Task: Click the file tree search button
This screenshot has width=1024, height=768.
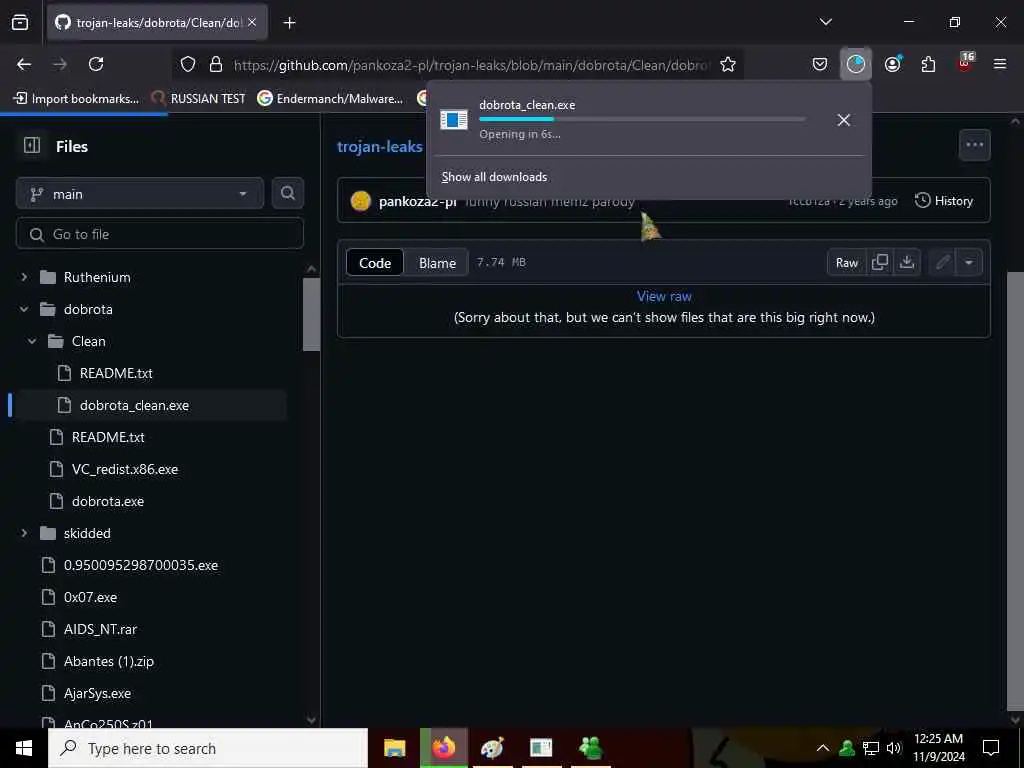Action: 287,193
